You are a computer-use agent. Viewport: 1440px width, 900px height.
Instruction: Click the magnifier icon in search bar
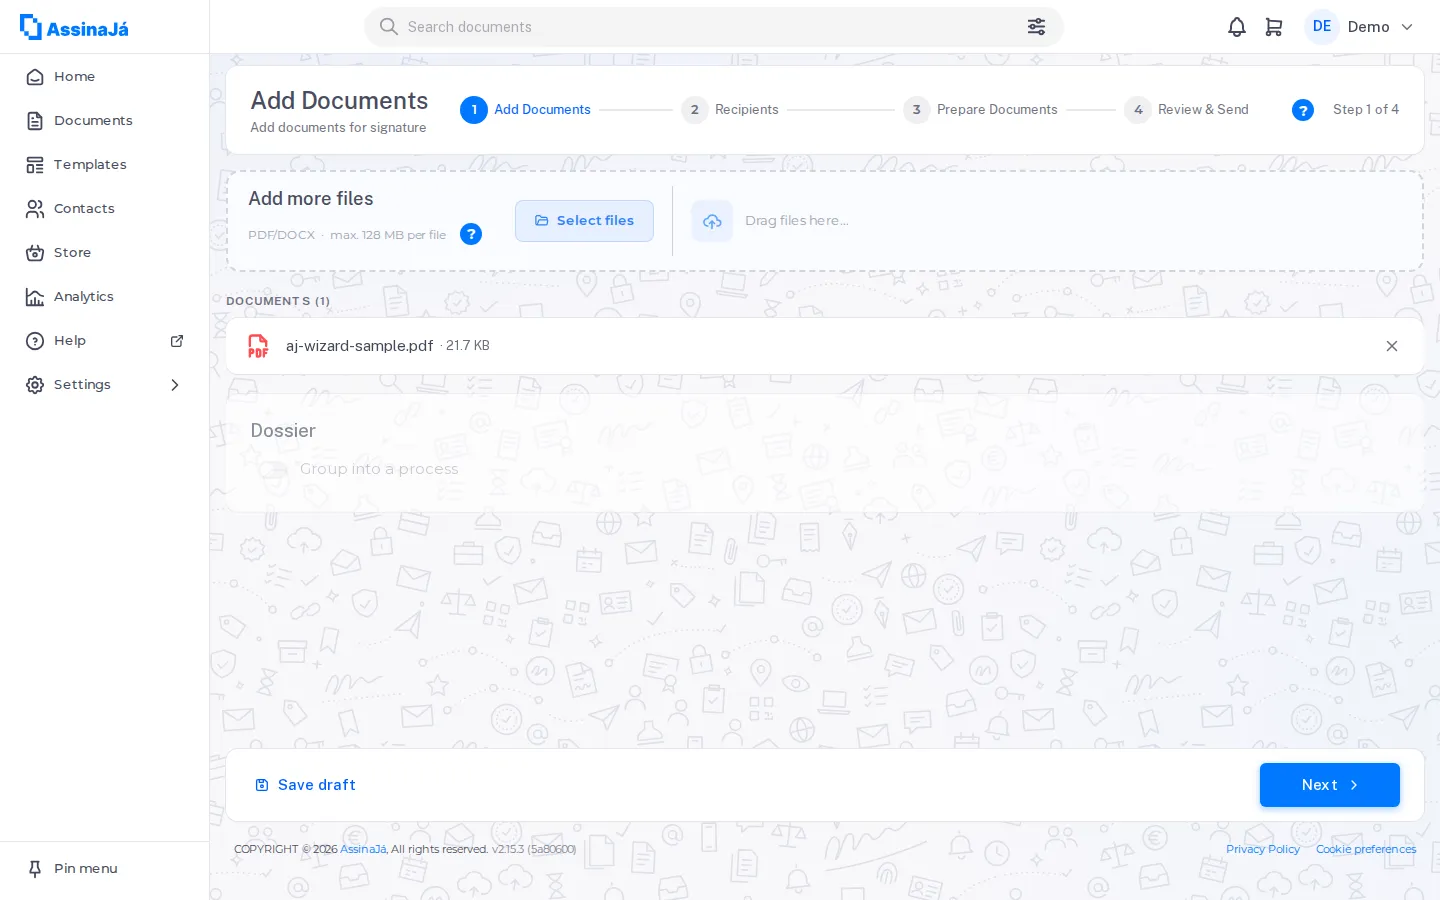[x=389, y=27]
